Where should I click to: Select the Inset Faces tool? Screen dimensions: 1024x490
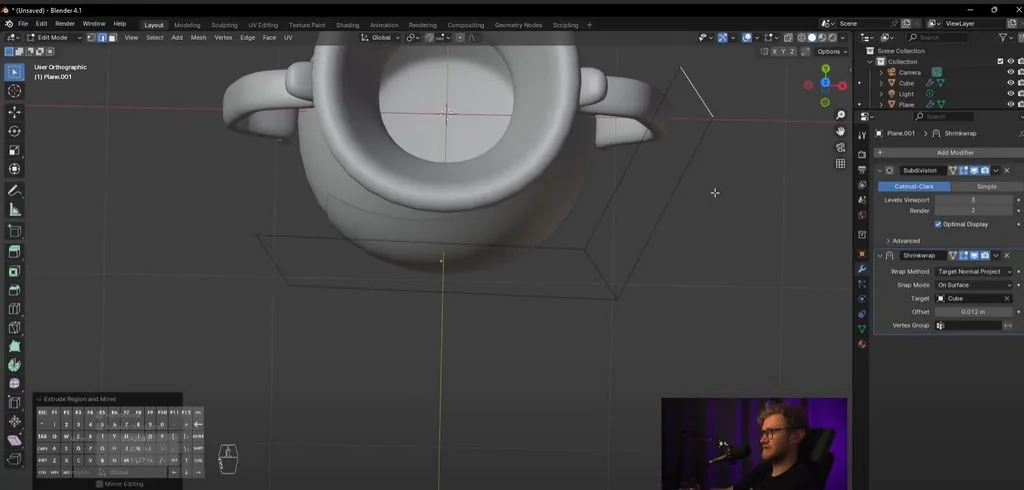(14, 271)
